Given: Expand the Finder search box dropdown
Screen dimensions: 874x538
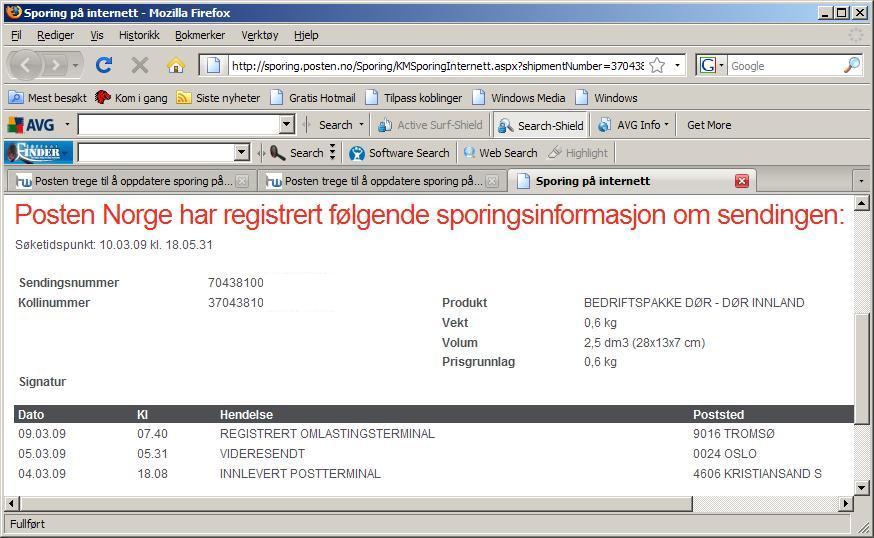Looking at the screenshot, I should point(241,152).
